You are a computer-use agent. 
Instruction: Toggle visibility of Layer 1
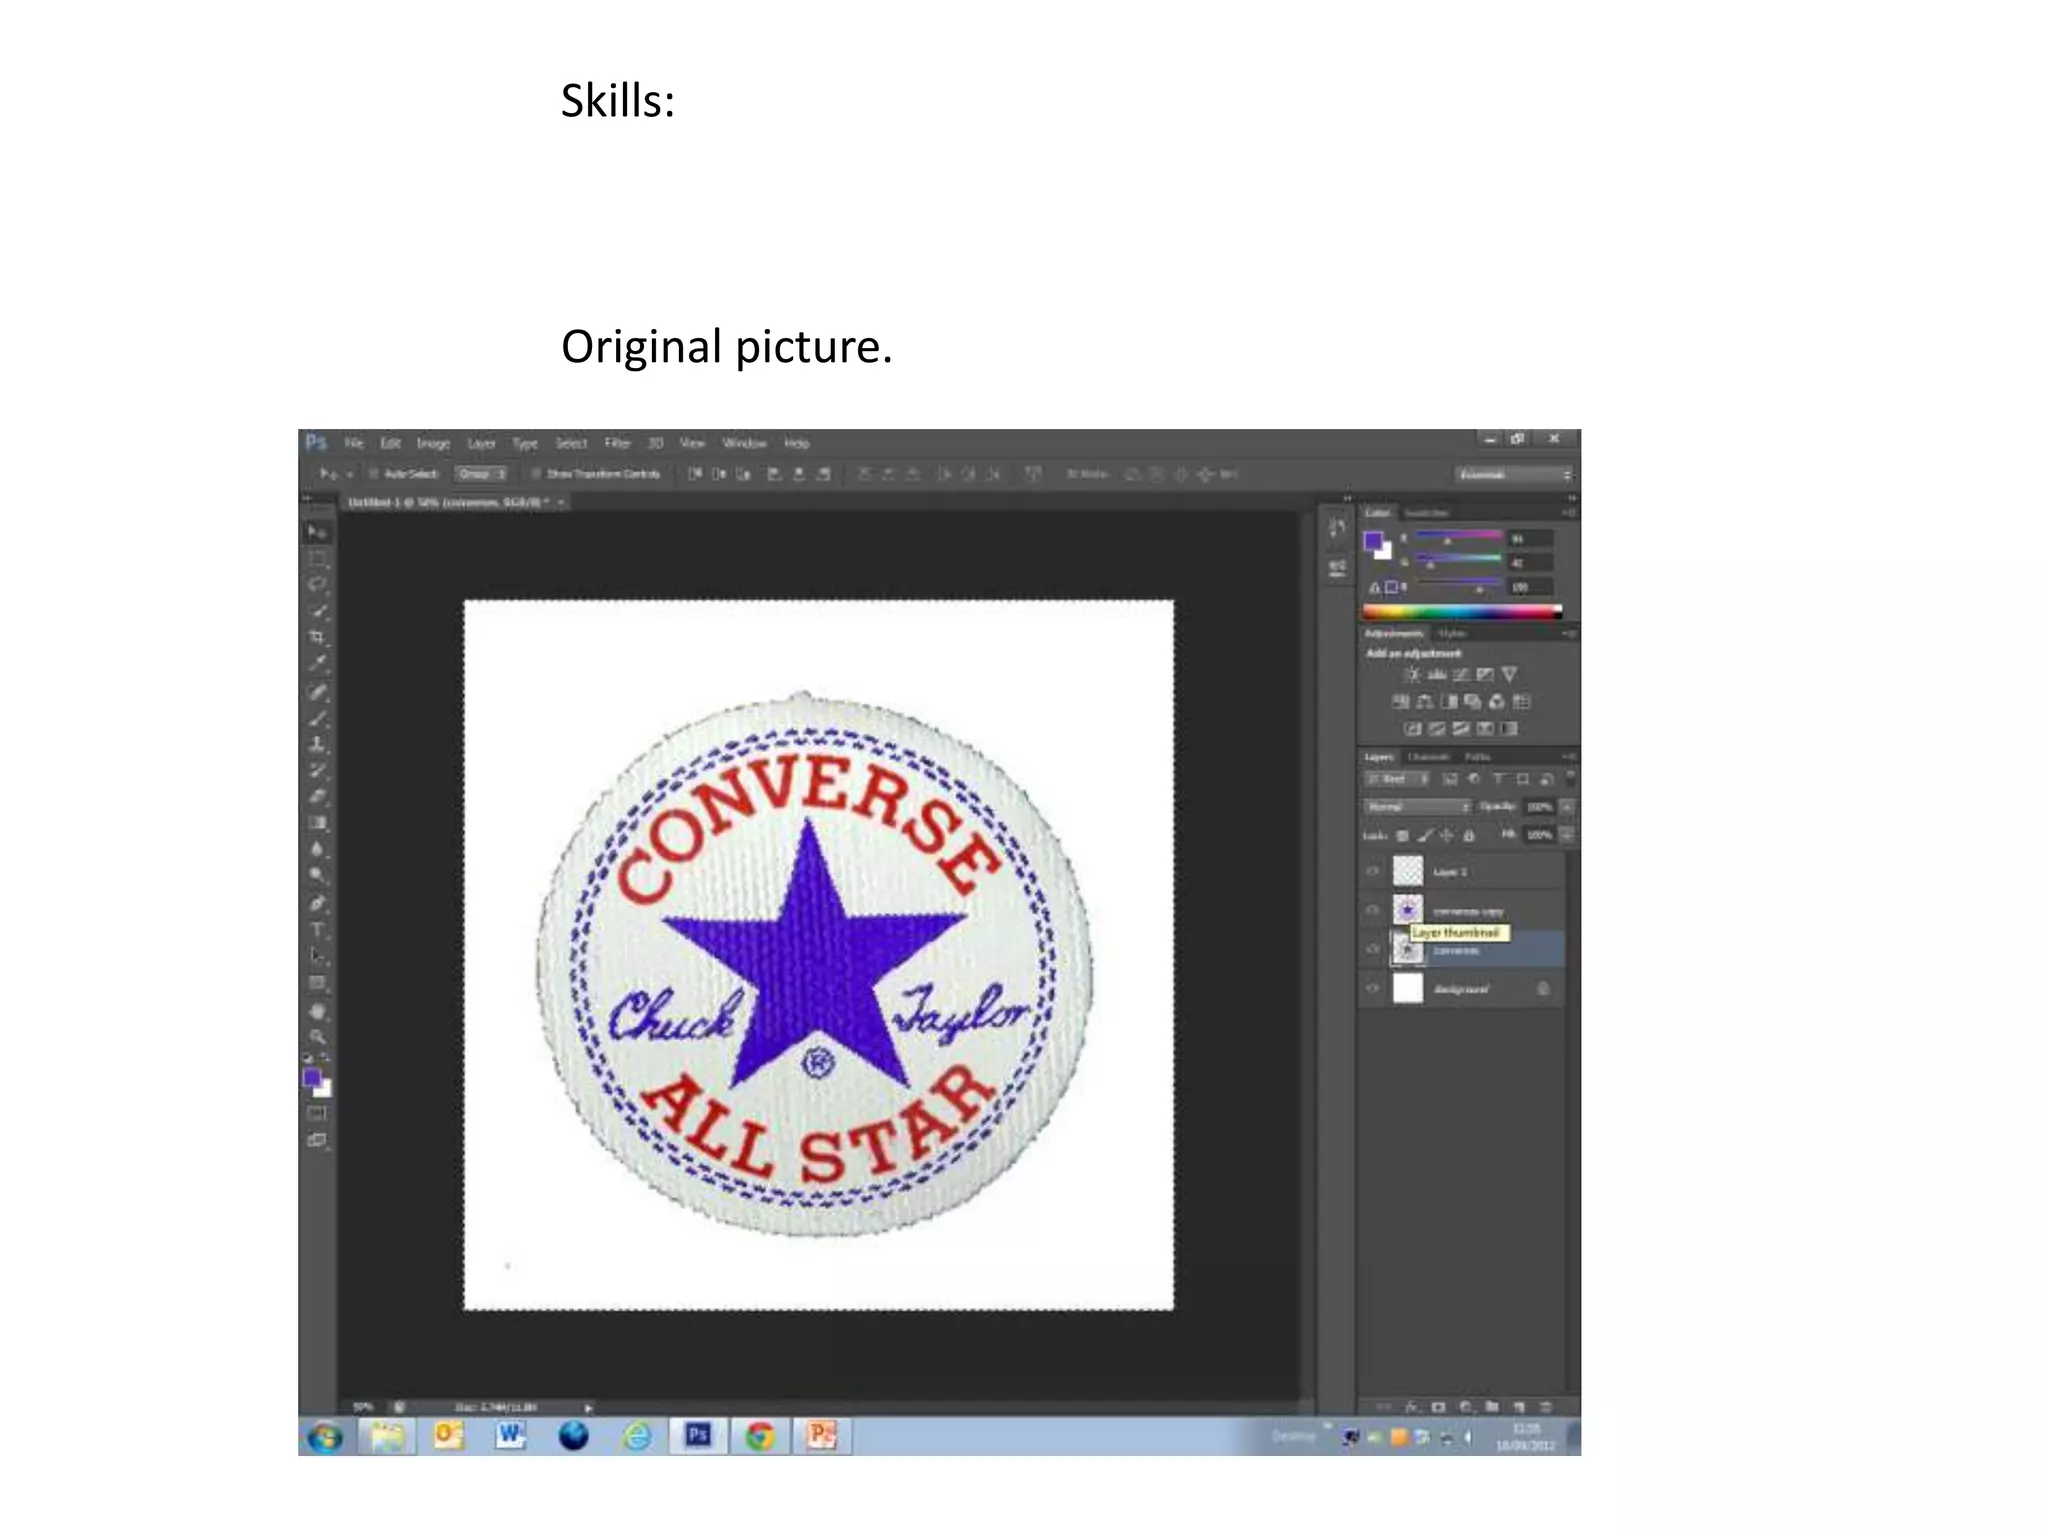[1373, 871]
